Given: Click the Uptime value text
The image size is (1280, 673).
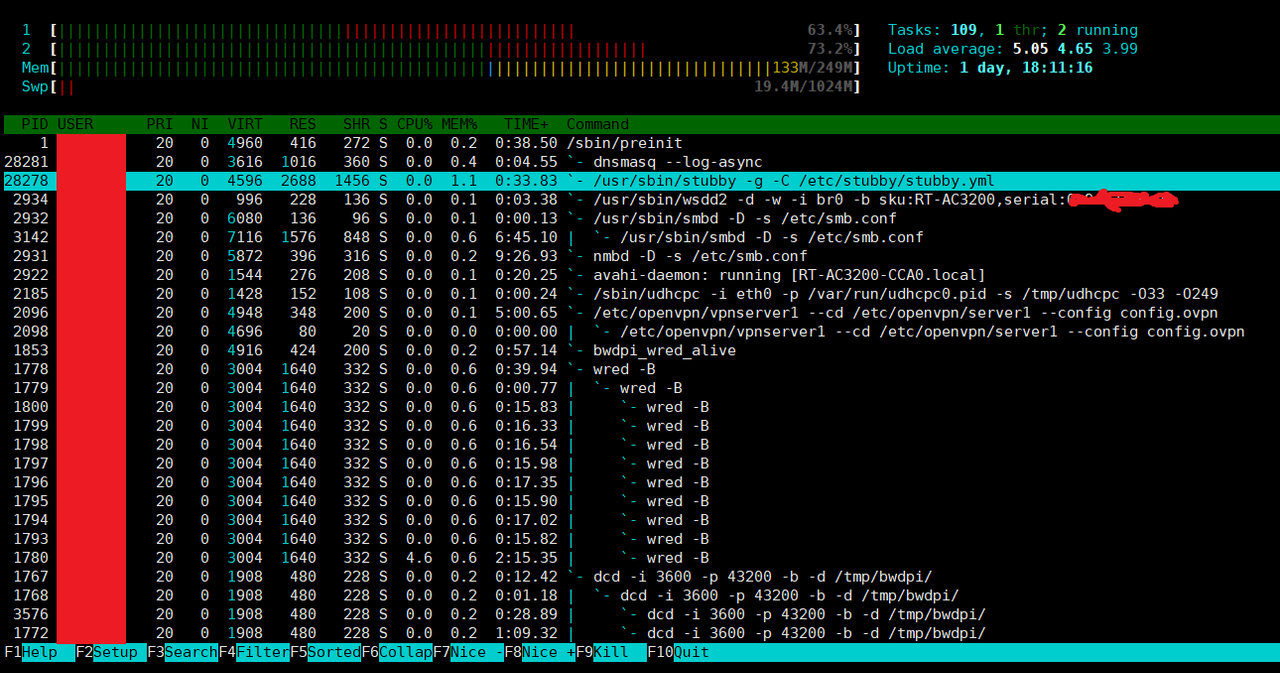Looking at the screenshot, I should tap(1026, 68).
